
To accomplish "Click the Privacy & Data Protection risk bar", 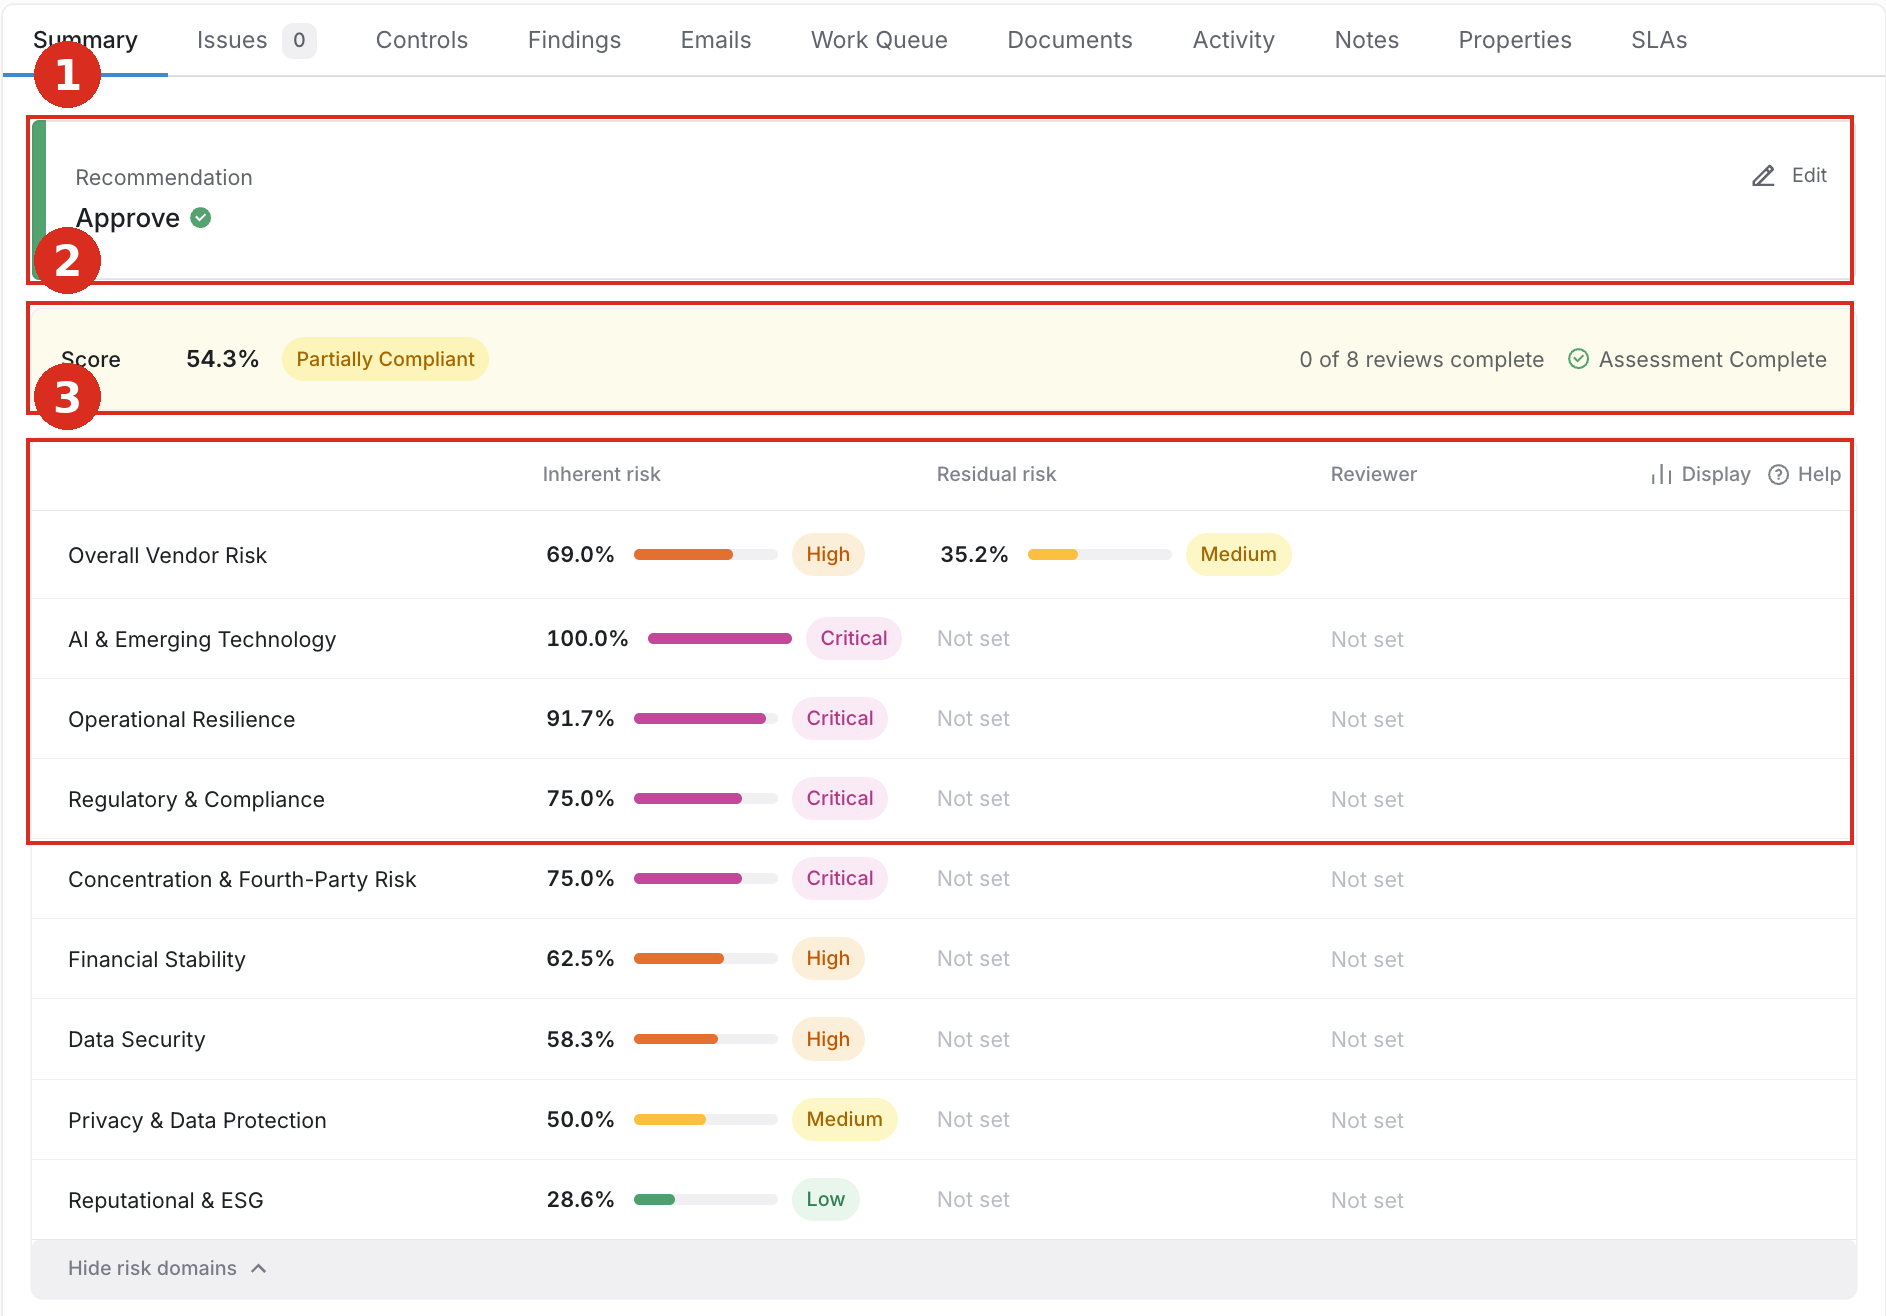I will tap(706, 1119).
